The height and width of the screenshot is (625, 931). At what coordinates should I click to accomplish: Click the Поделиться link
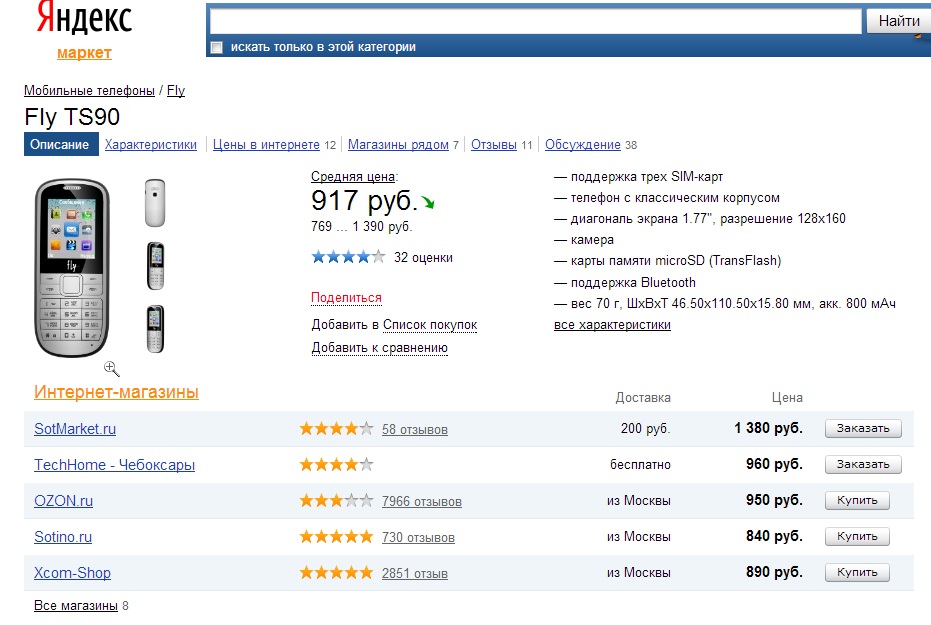coord(346,297)
